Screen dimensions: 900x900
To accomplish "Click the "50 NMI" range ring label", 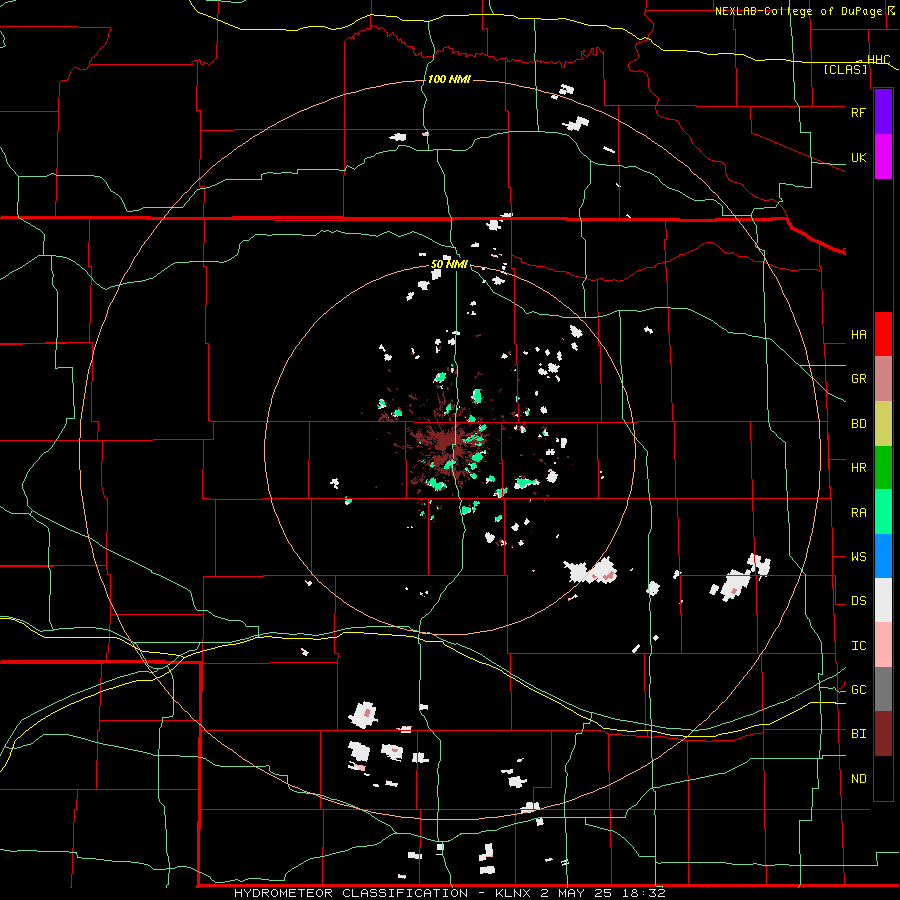I will point(449,265).
